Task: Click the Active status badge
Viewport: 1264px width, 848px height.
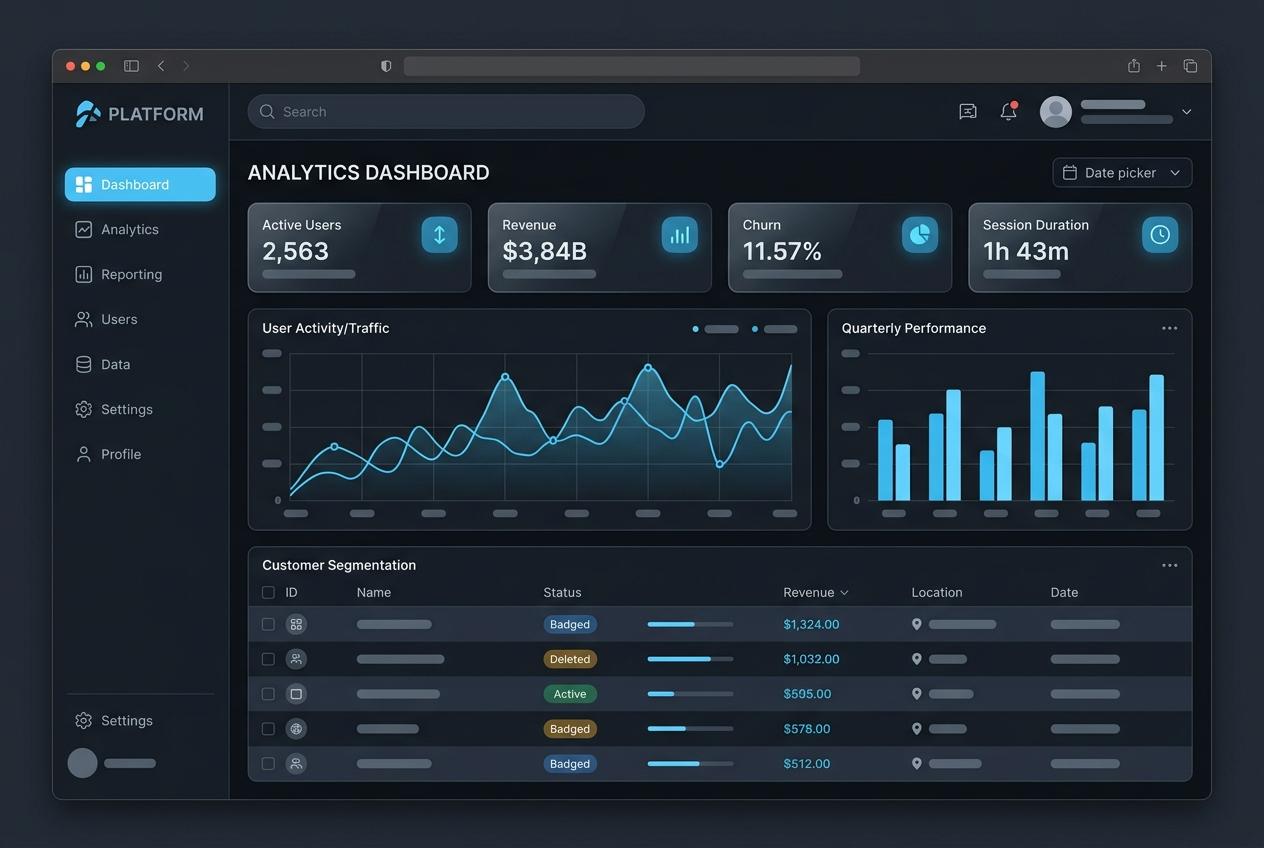Action: [570, 694]
